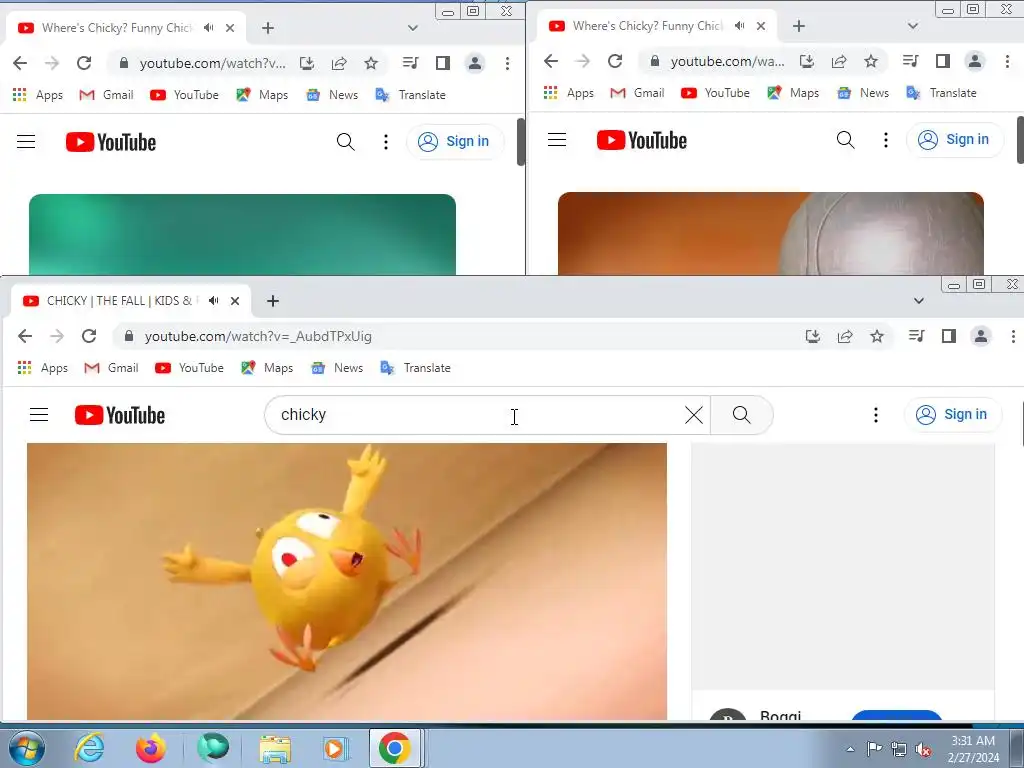Open YouTube settings dots in top-right window
Screen dimensions: 1024x768
point(886,140)
